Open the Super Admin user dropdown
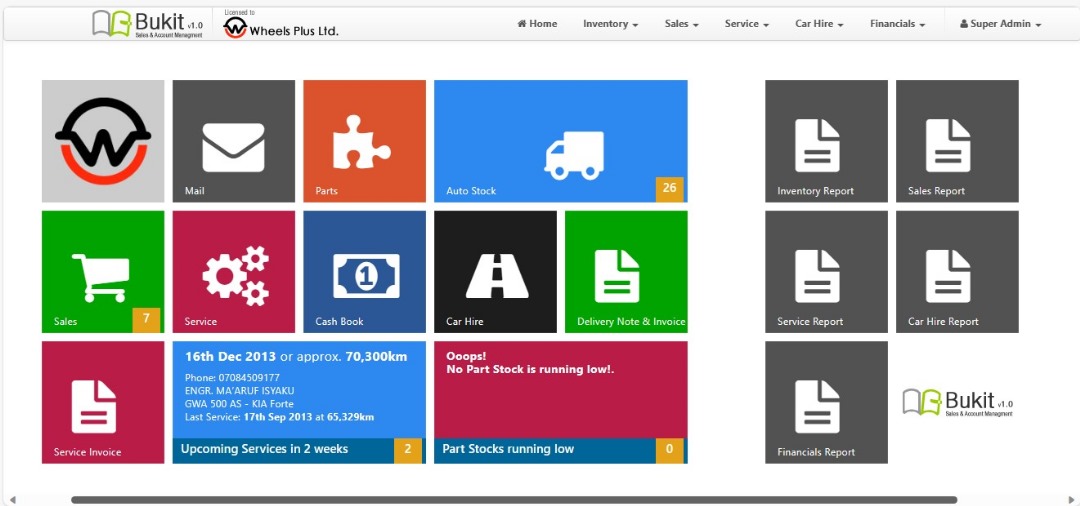The width and height of the screenshot is (1080, 506). 1000,24
